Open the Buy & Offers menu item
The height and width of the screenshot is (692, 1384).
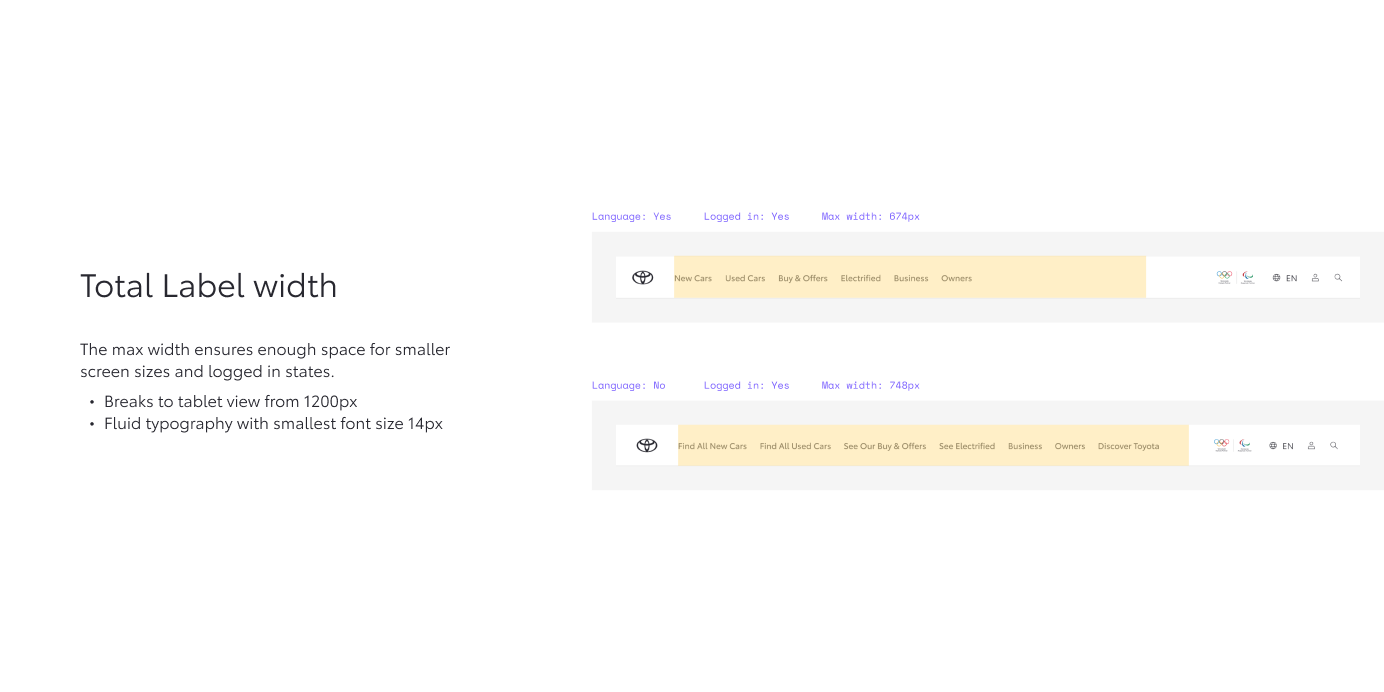803,278
